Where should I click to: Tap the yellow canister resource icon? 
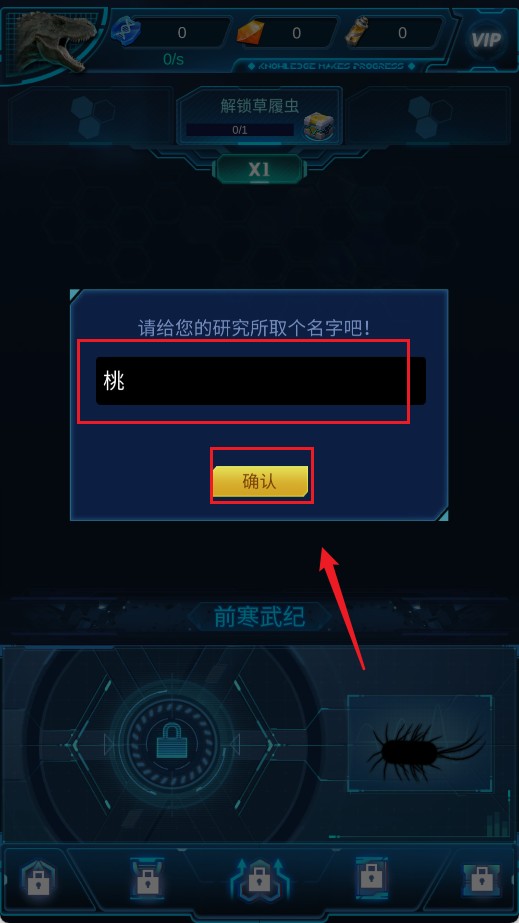tap(358, 31)
